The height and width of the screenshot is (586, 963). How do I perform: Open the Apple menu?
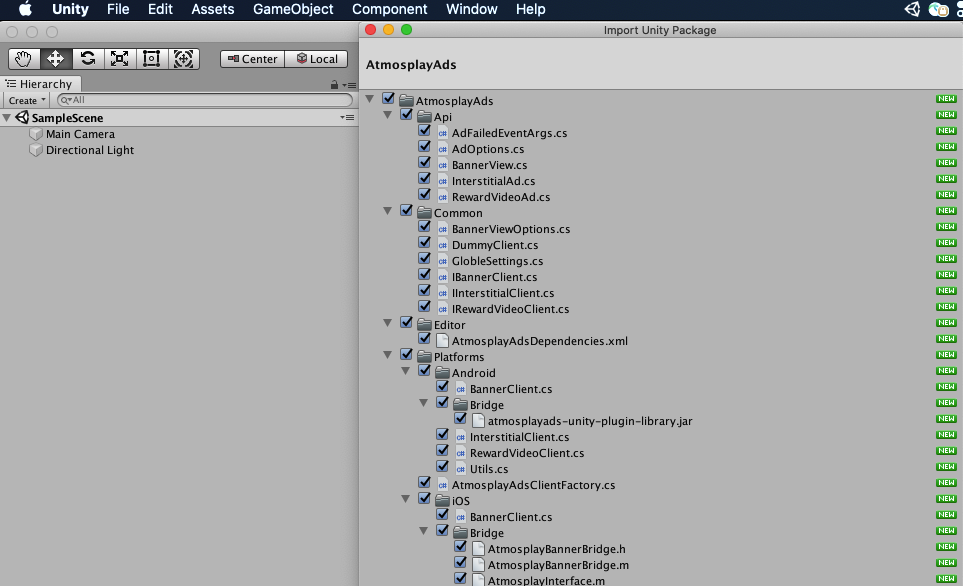pos(25,9)
